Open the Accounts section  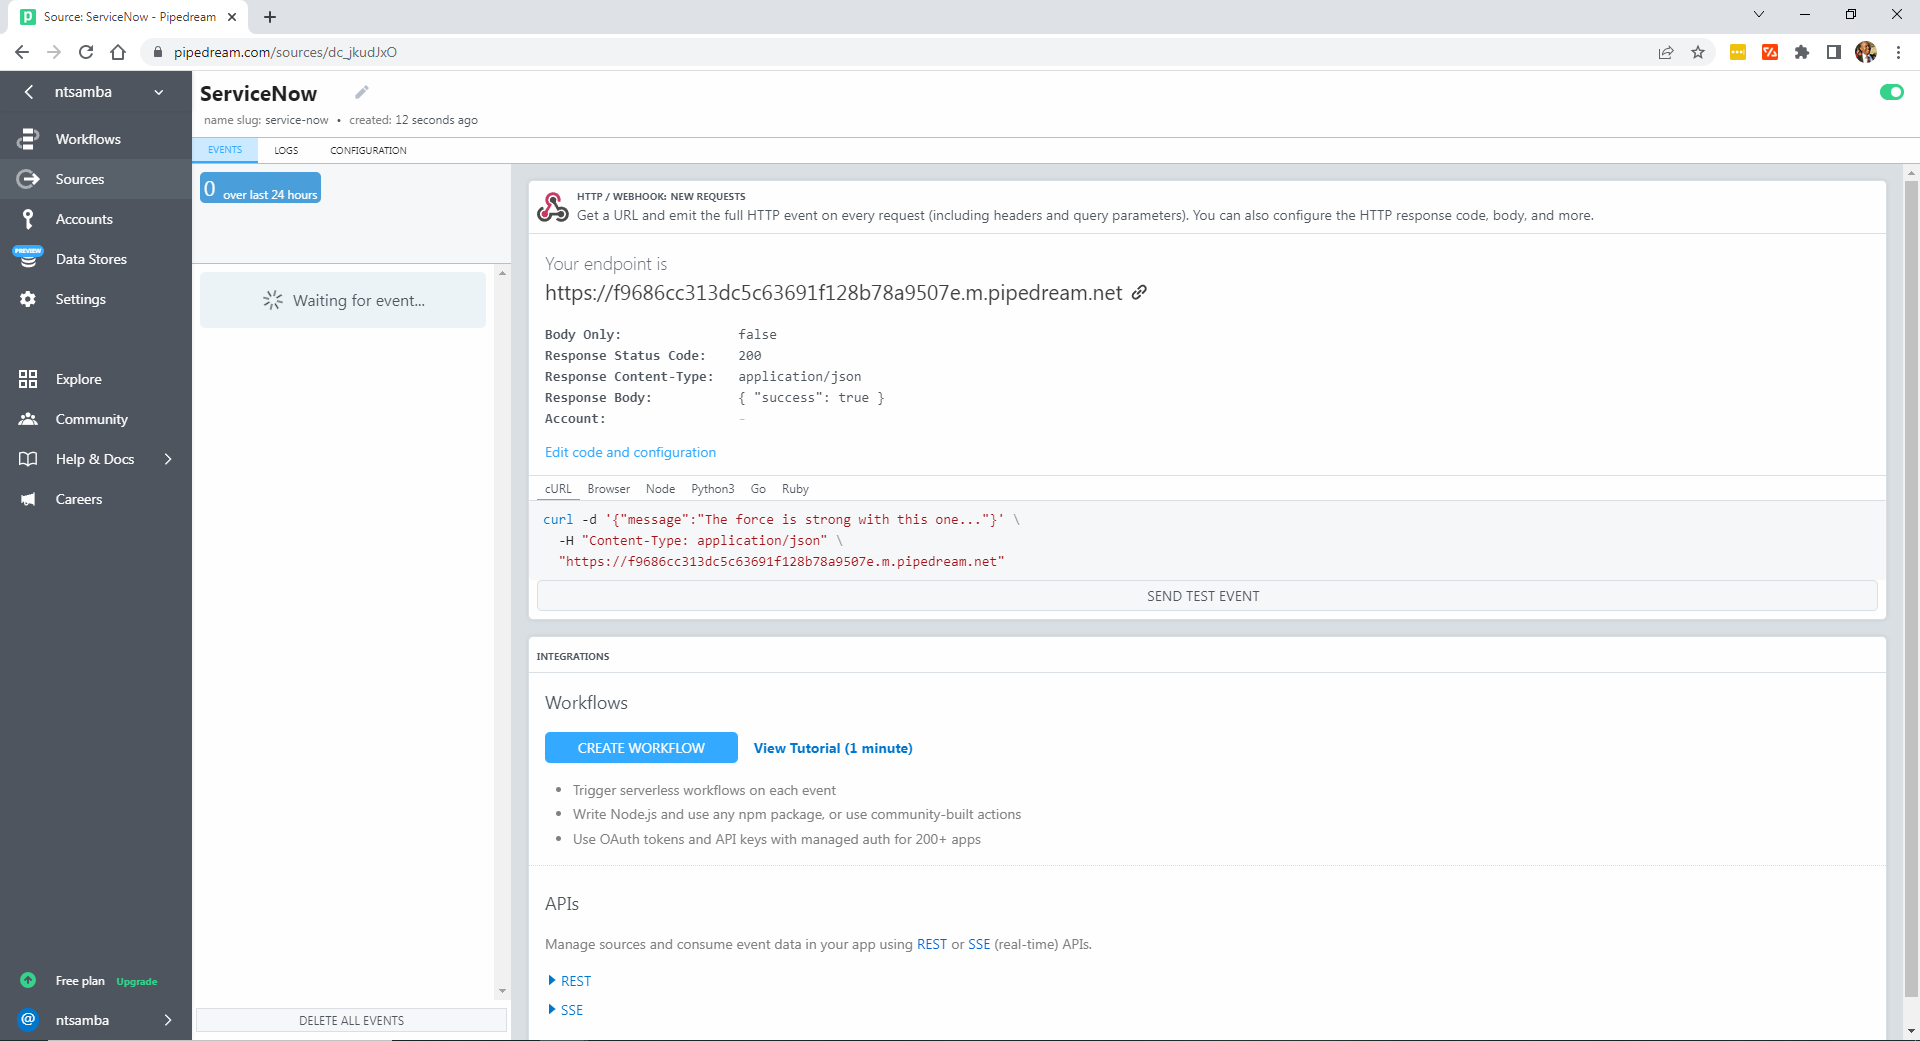point(84,219)
